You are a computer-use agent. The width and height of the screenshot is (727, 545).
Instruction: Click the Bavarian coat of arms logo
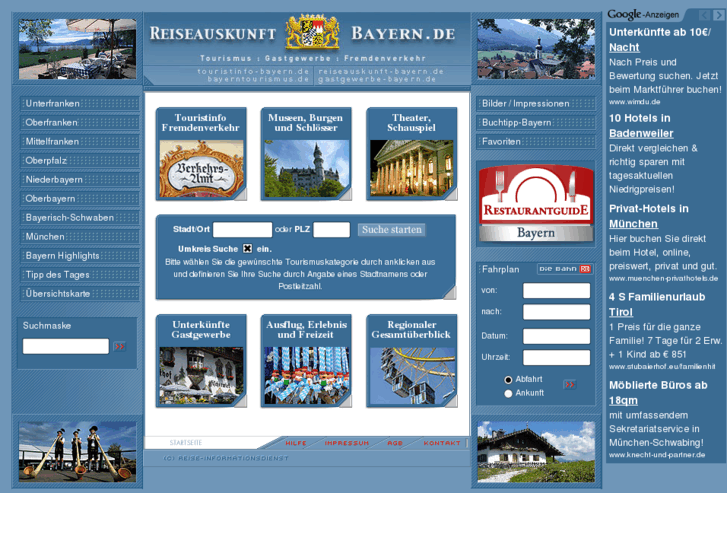point(312,32)
